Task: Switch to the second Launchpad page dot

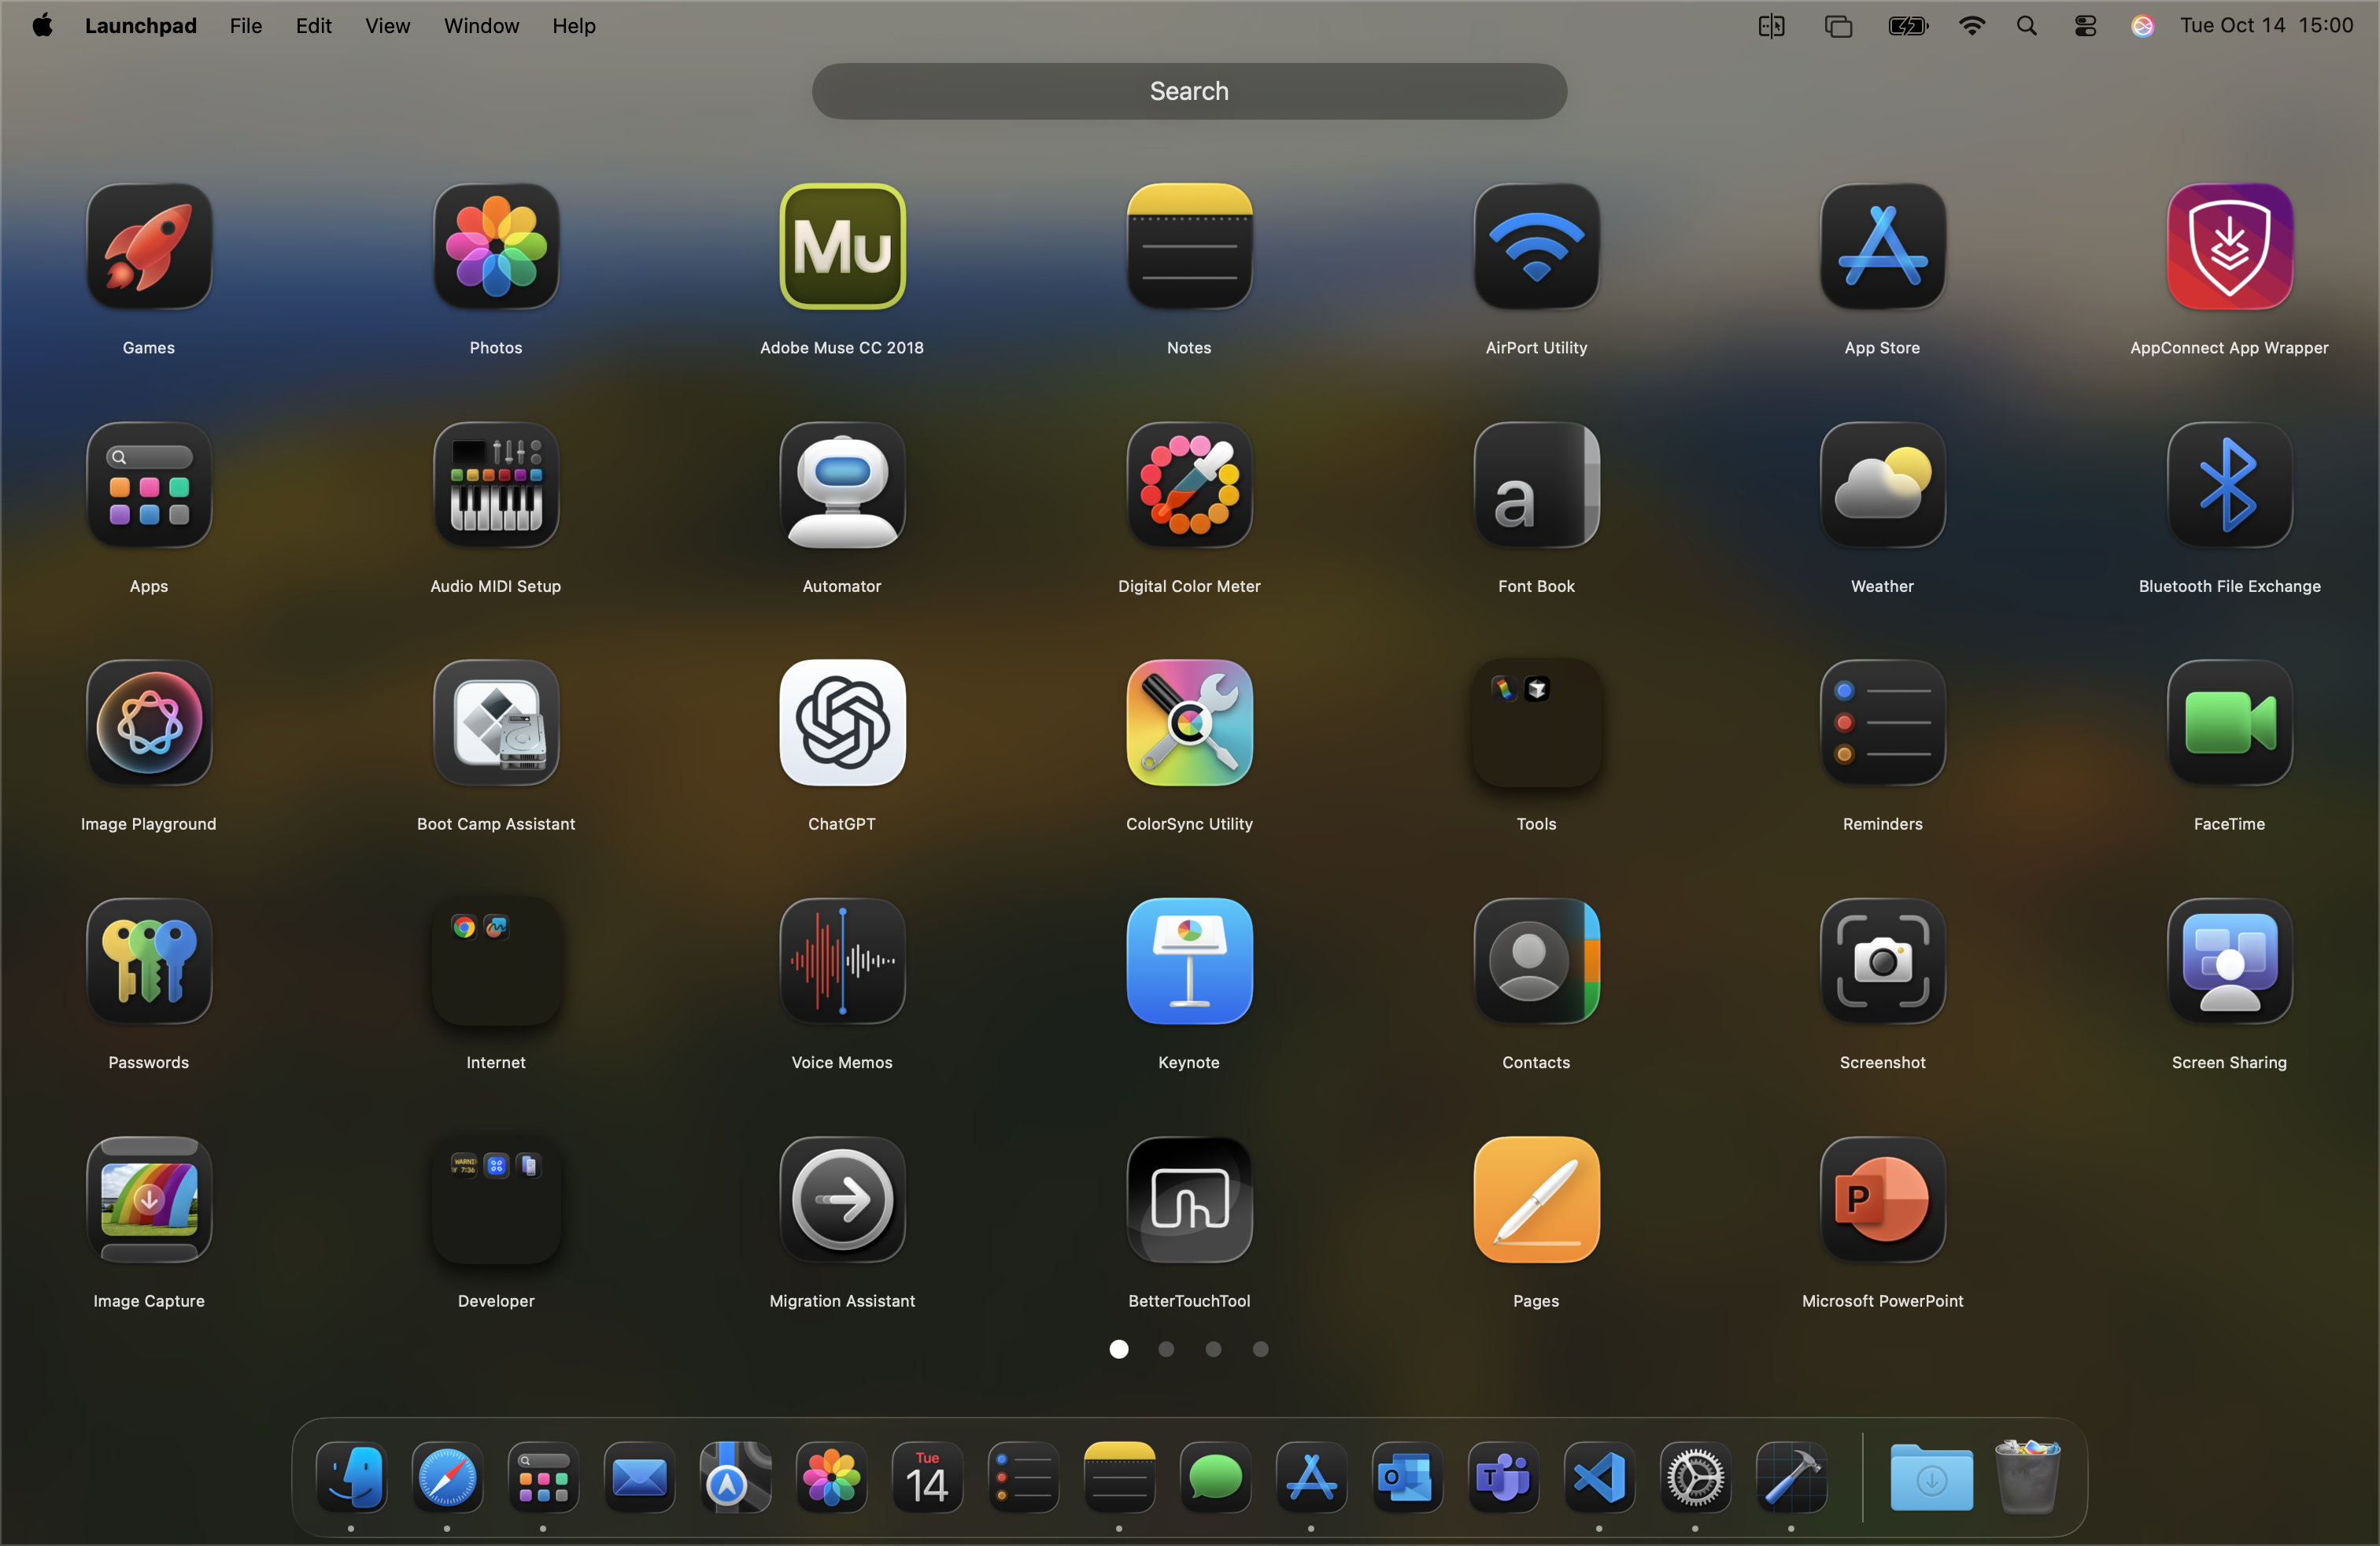Action: 1166,1349
